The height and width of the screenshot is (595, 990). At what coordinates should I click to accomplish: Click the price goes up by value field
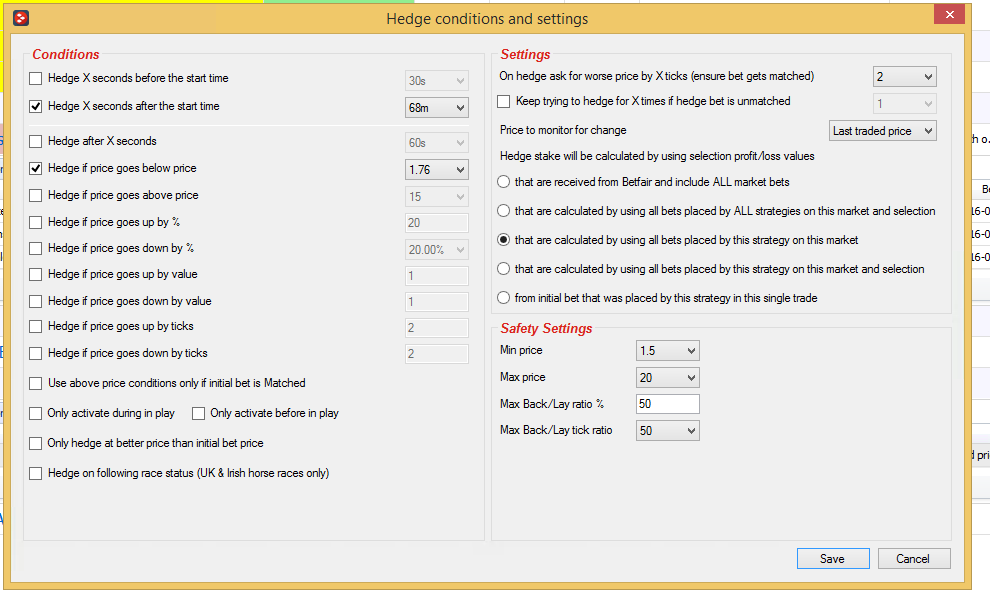[x=437, y=275]
